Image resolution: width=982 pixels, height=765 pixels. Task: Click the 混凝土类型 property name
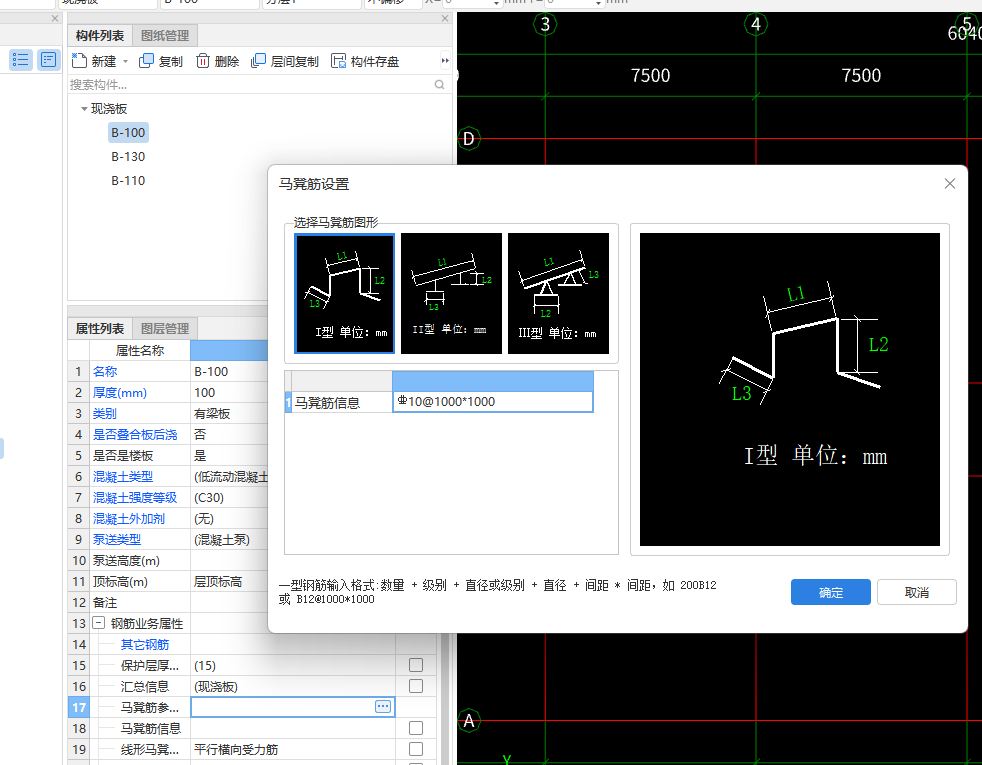tap(123, 476)
